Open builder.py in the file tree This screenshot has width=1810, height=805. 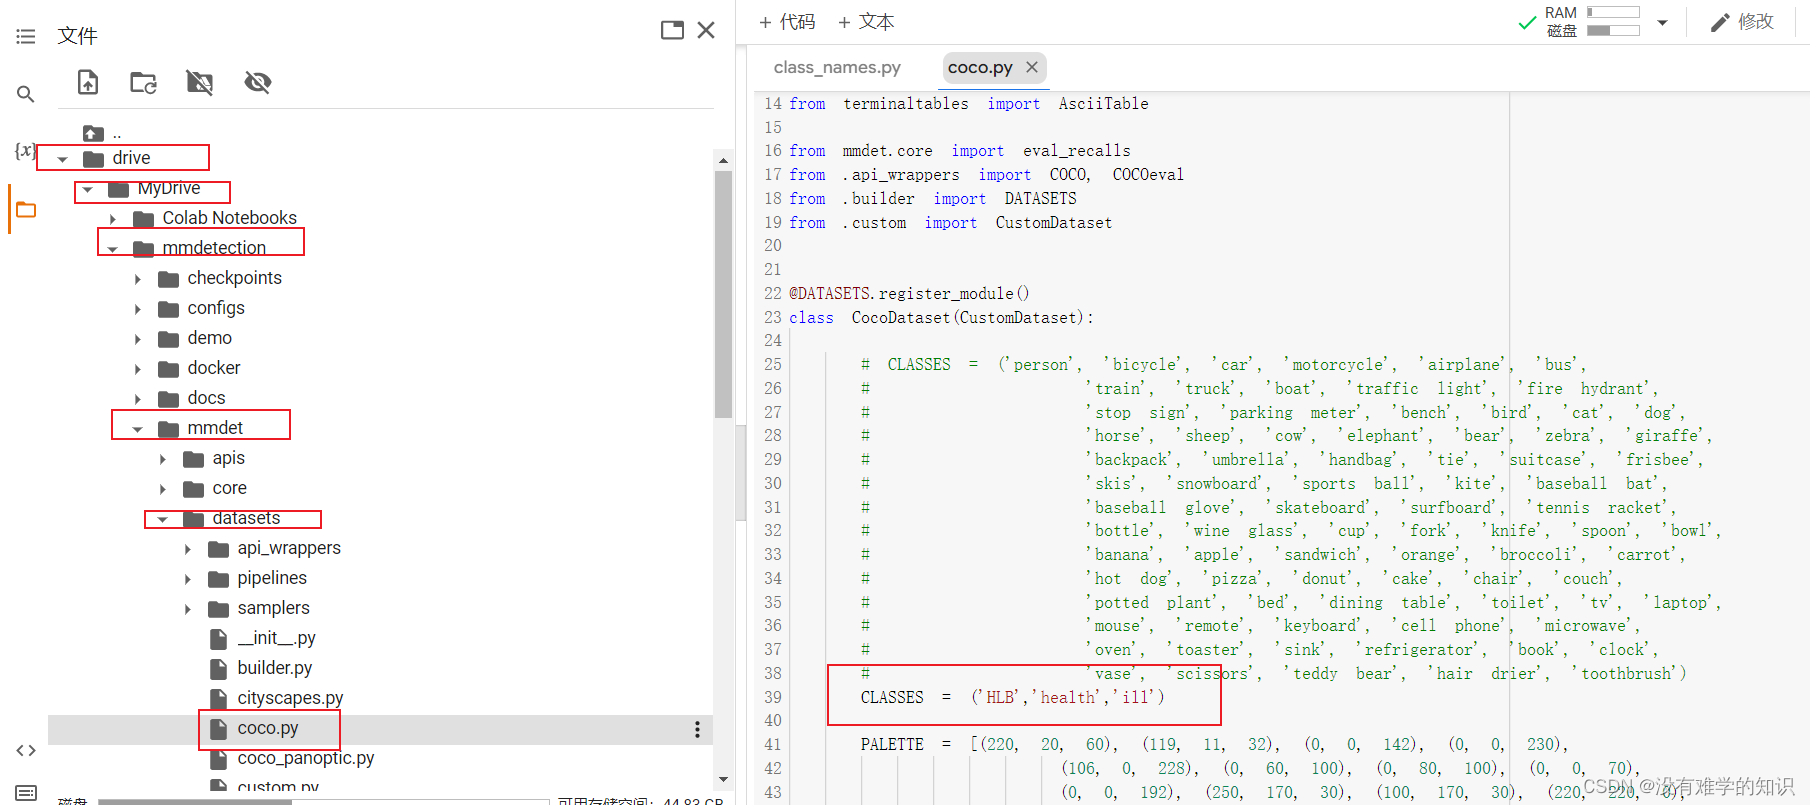(275, 668)
